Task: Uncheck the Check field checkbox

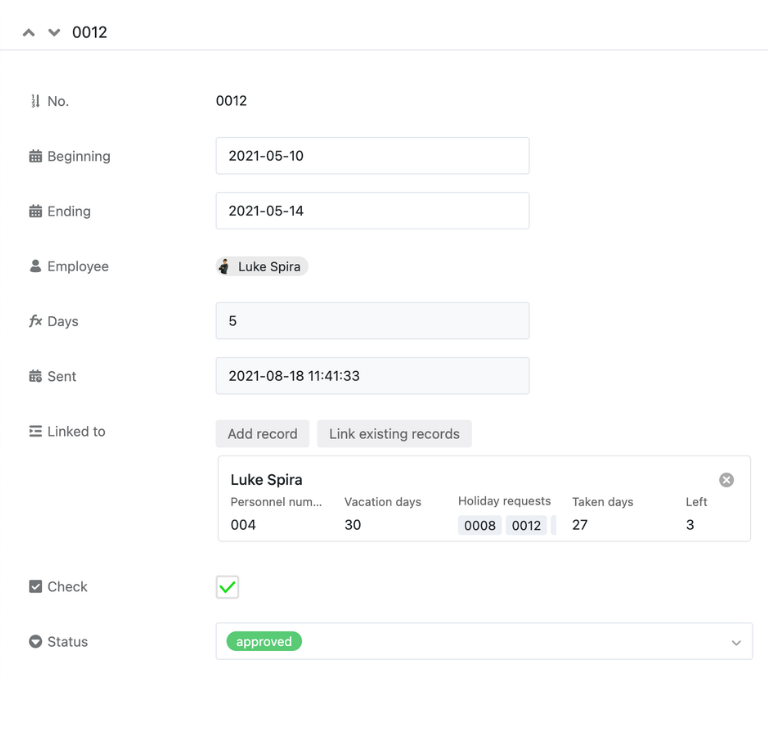Action: coord(227,587)
